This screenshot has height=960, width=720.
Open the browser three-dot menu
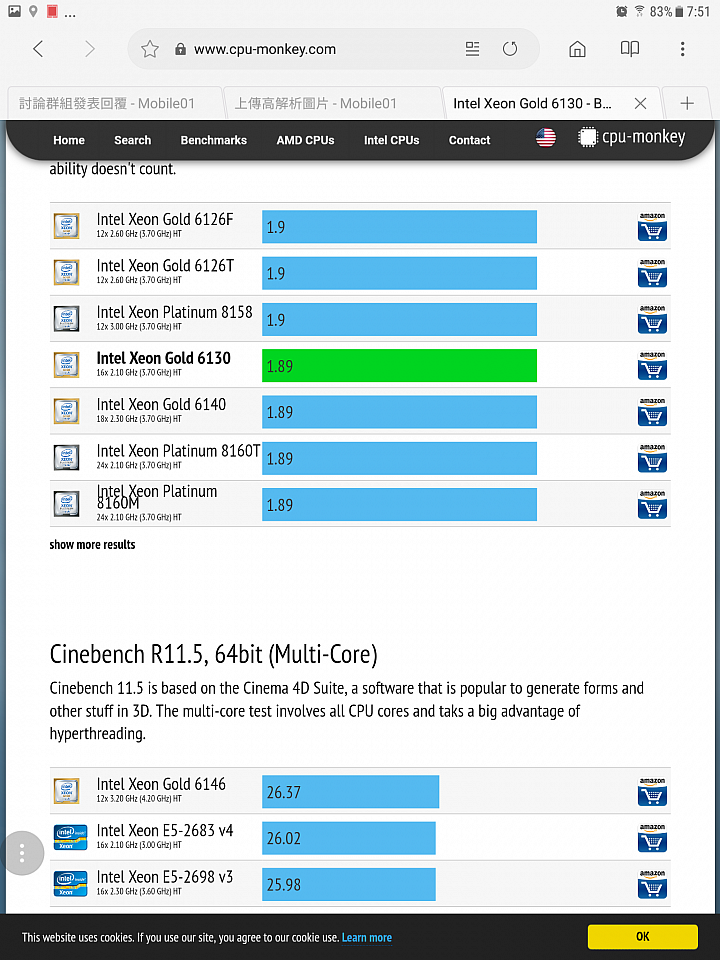pos(682,49)
